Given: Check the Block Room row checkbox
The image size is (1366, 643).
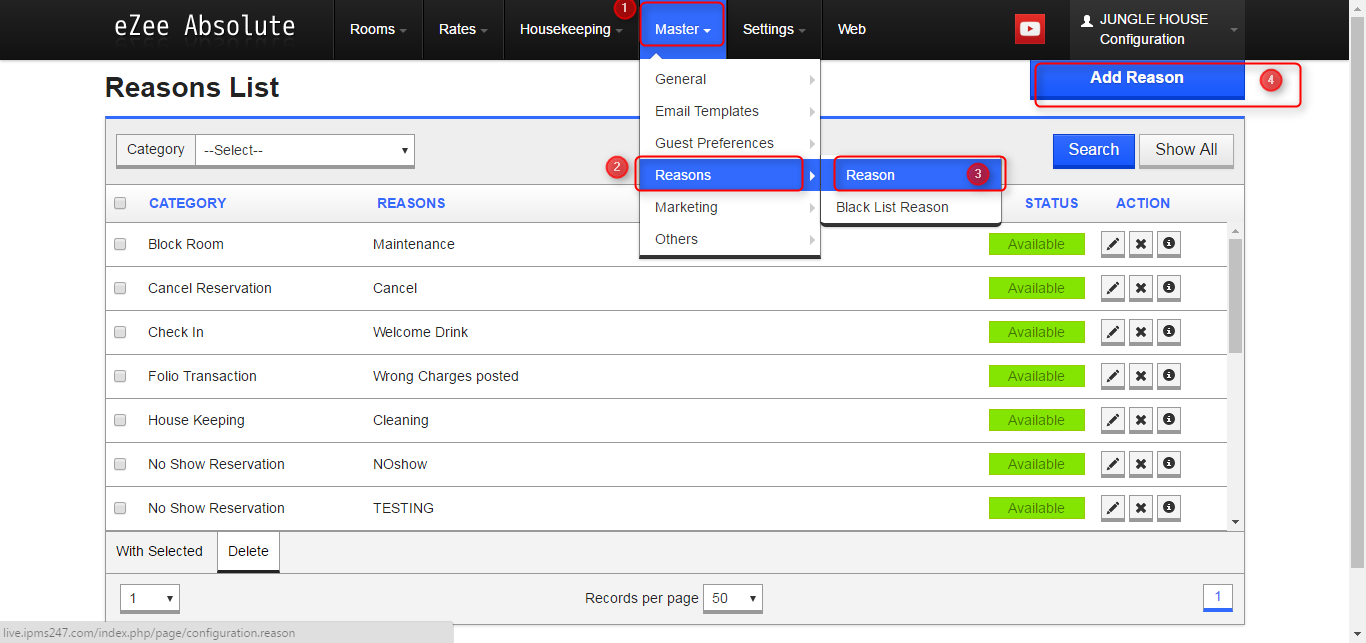Looking at the screenshot, I should coord(120,243).
